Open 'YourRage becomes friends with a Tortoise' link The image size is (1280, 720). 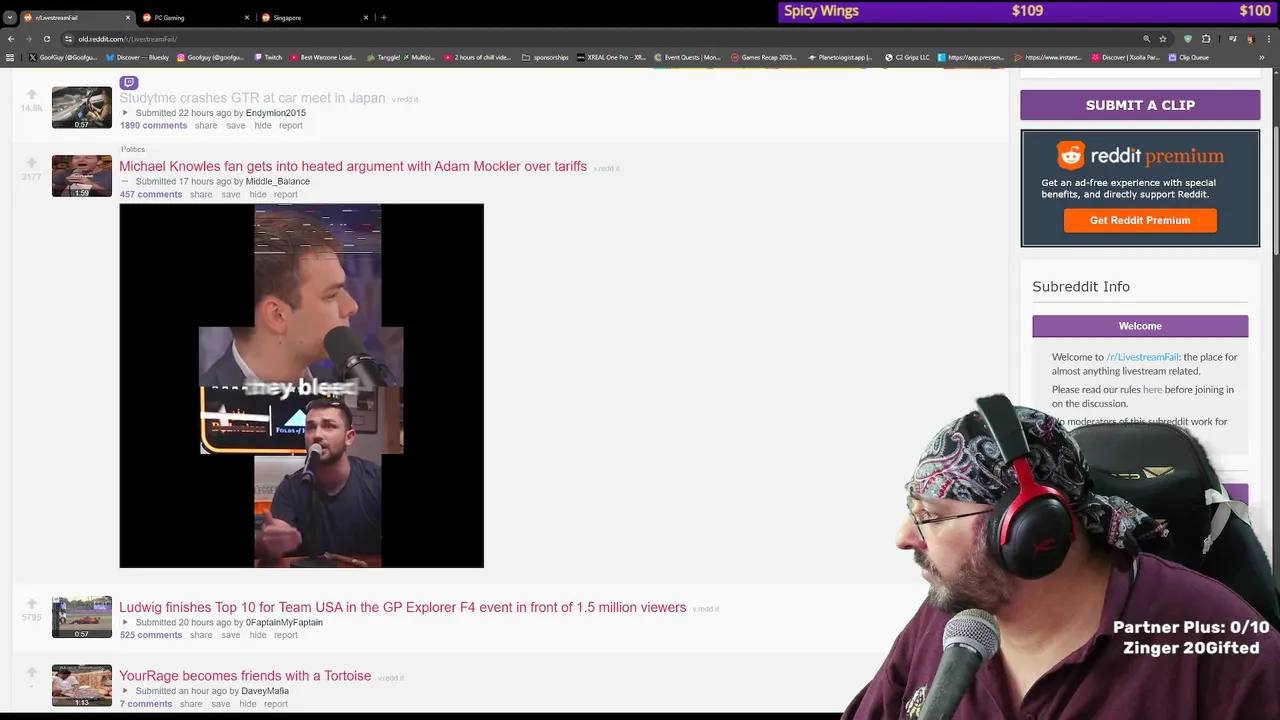[x=245, y=676]
